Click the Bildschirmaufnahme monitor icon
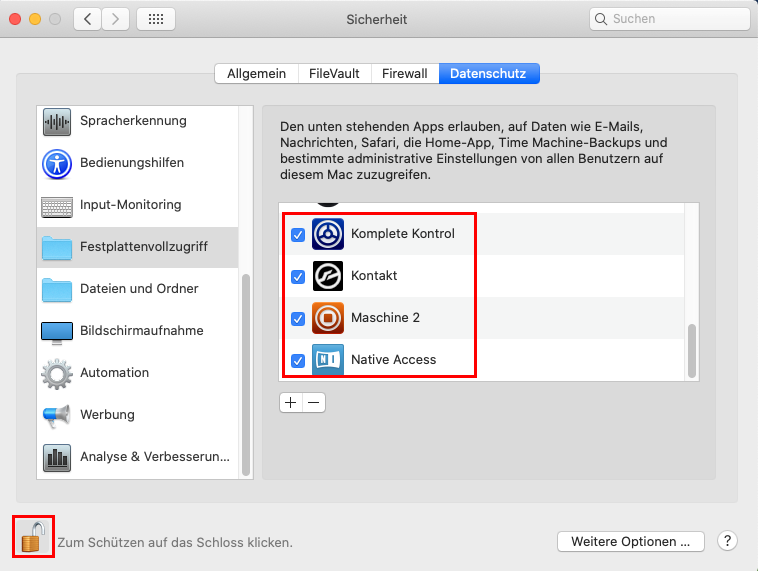The height and width of the screenshot is (571, 758). (x=57, y=333)
